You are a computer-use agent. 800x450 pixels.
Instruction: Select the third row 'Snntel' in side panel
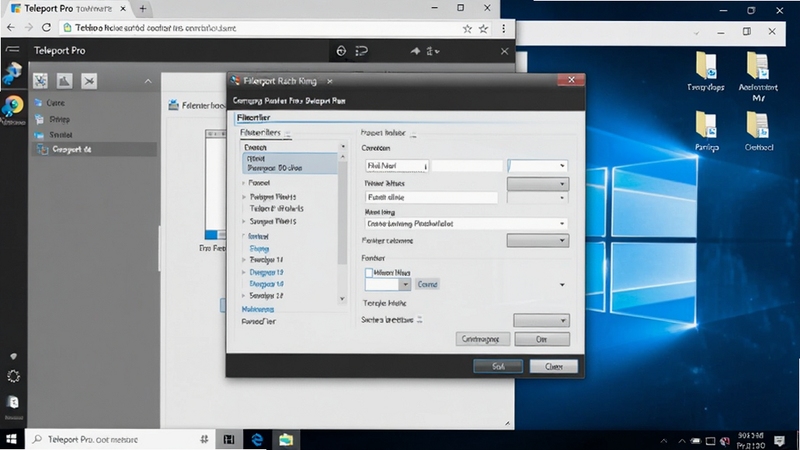(93, 135)
